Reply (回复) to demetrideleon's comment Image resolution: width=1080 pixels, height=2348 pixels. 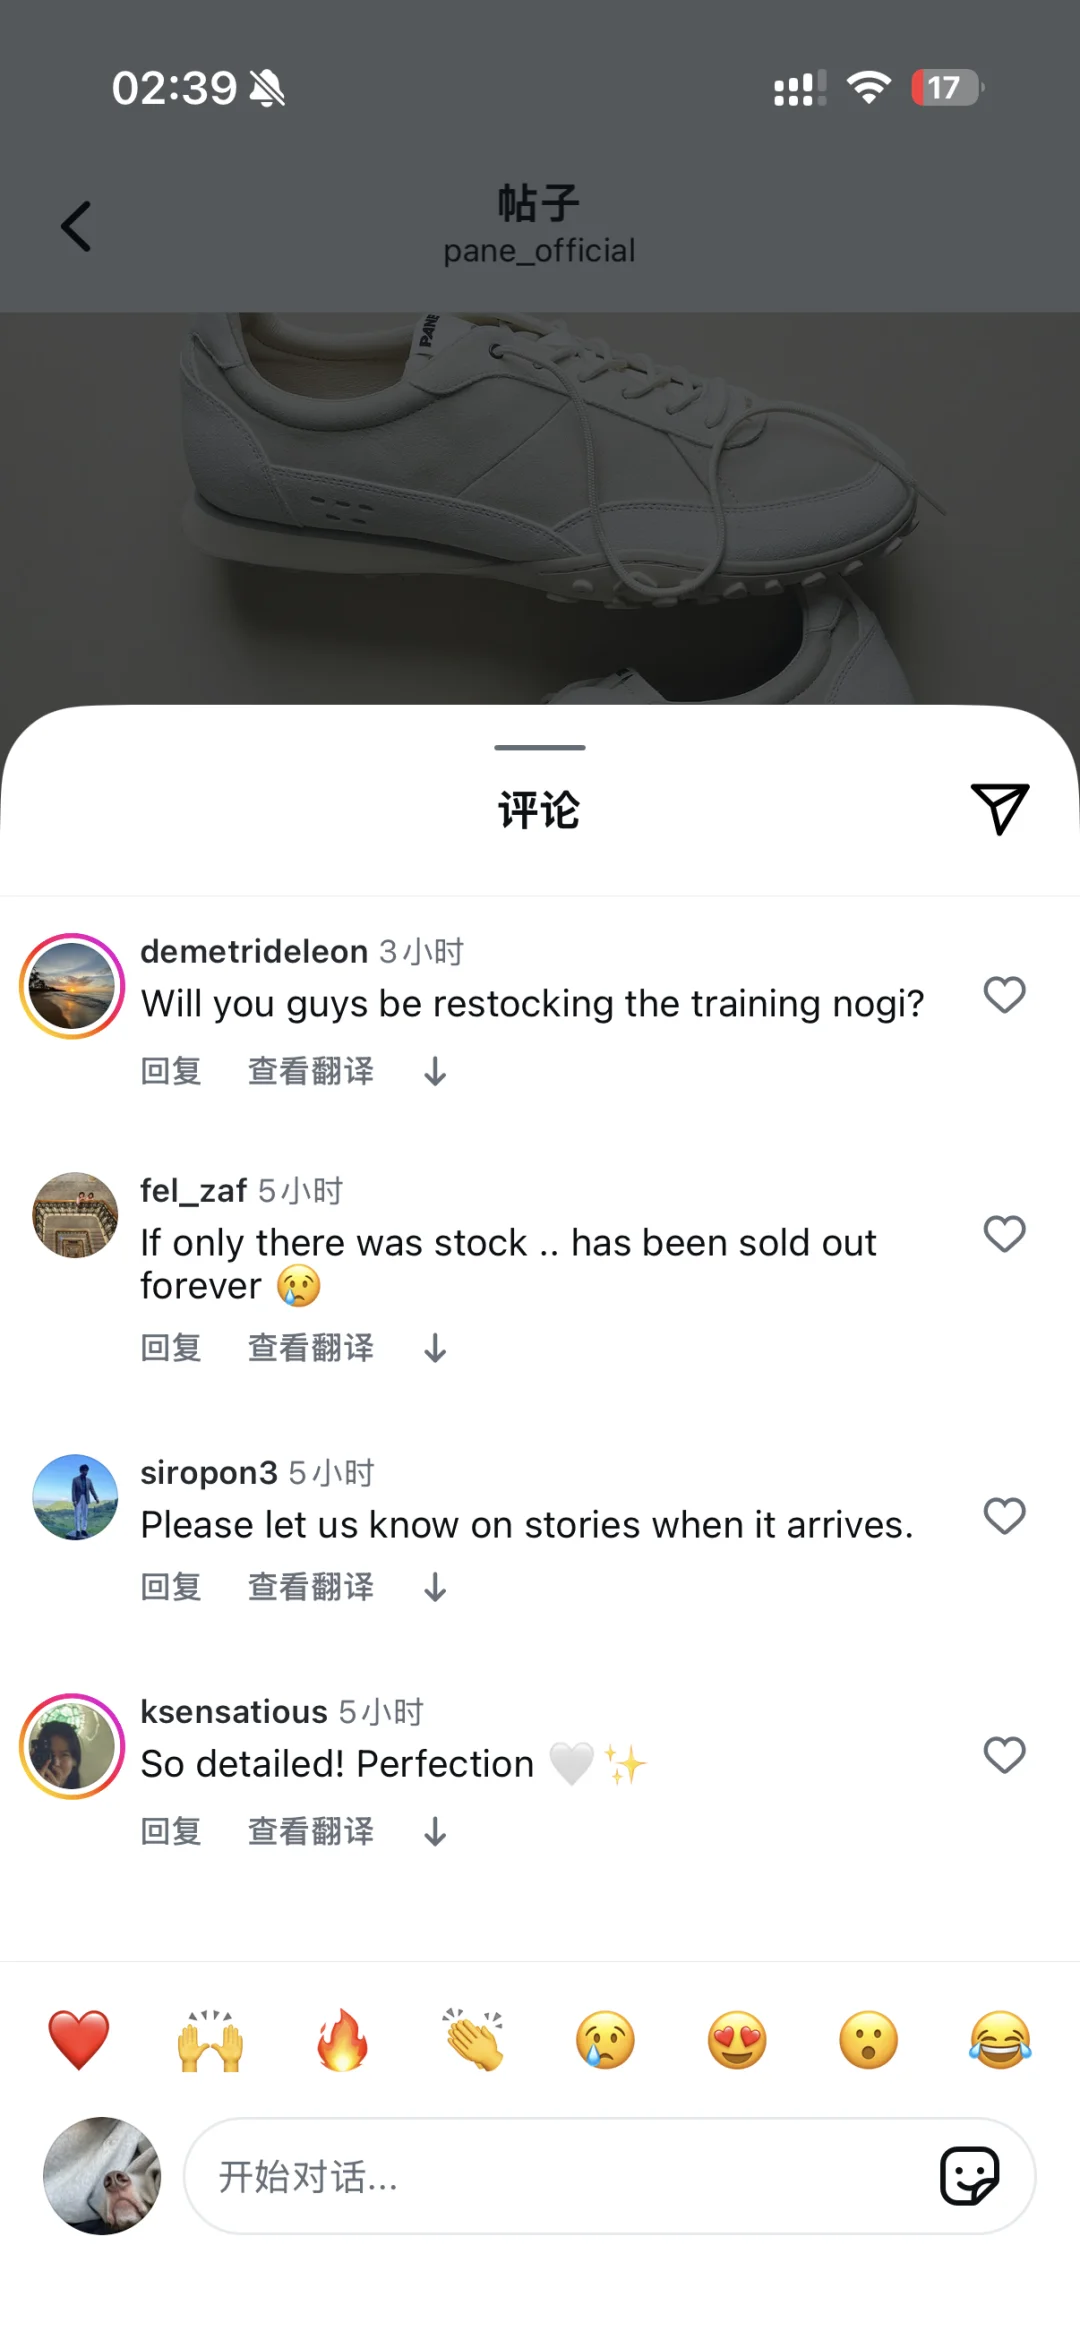tap(171, 1071)
